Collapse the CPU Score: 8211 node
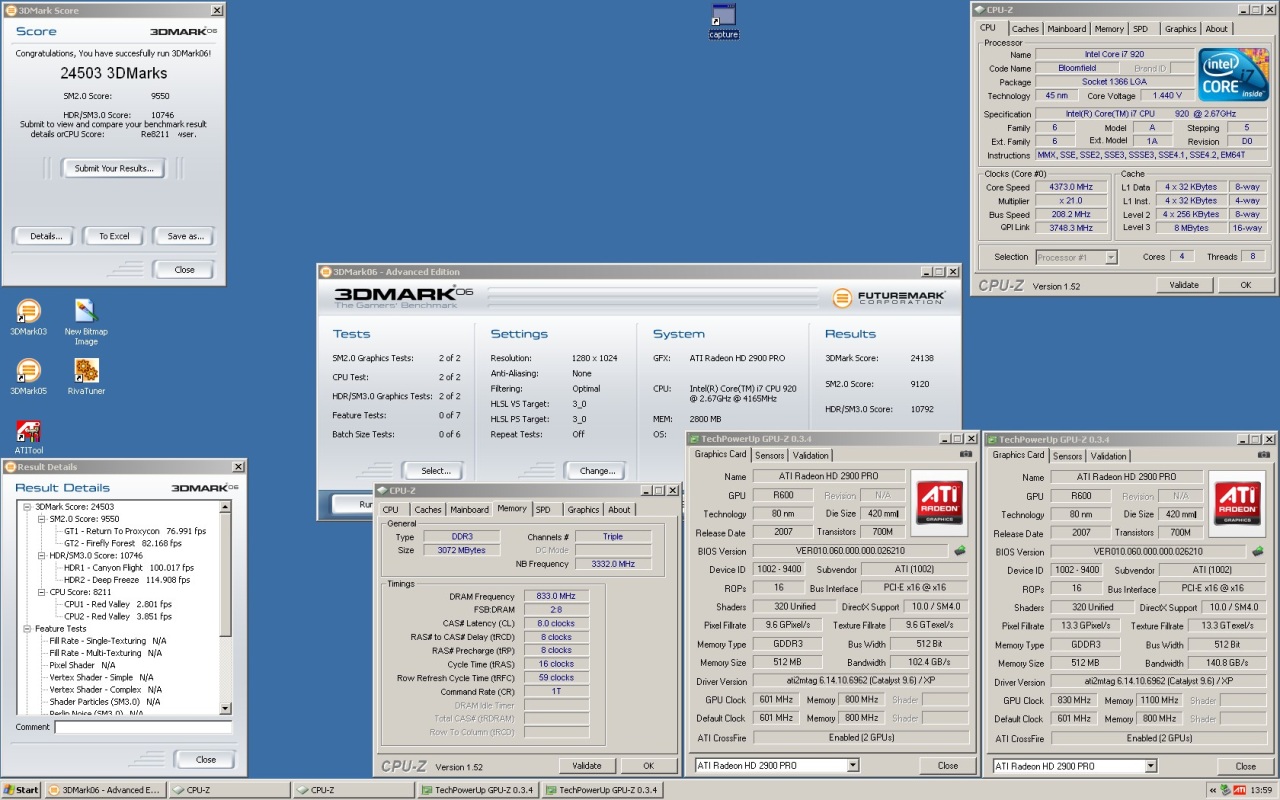Viewport: 1280px width, 800px height. point(41,592)
